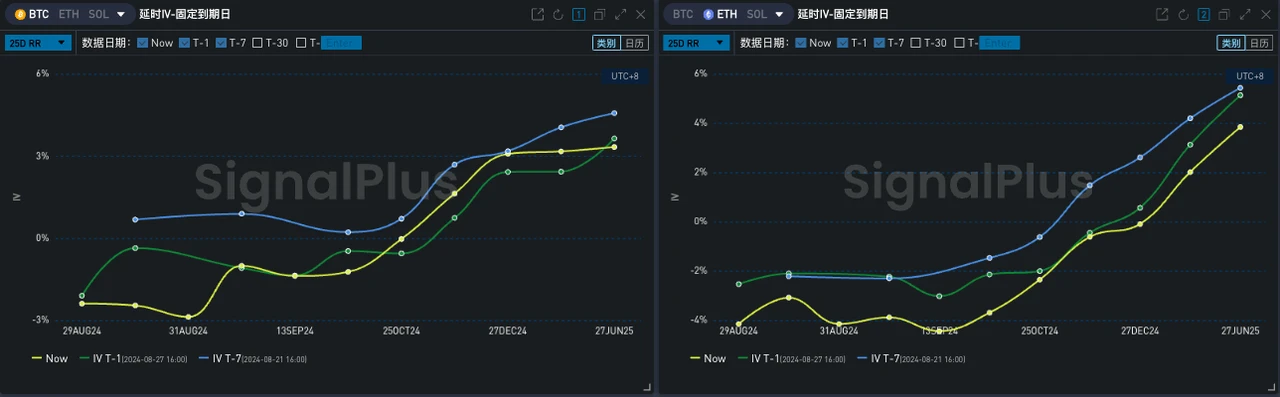Select 日历 view in BTC panel
Screen dimensions: 1280x397
point(635,43)
